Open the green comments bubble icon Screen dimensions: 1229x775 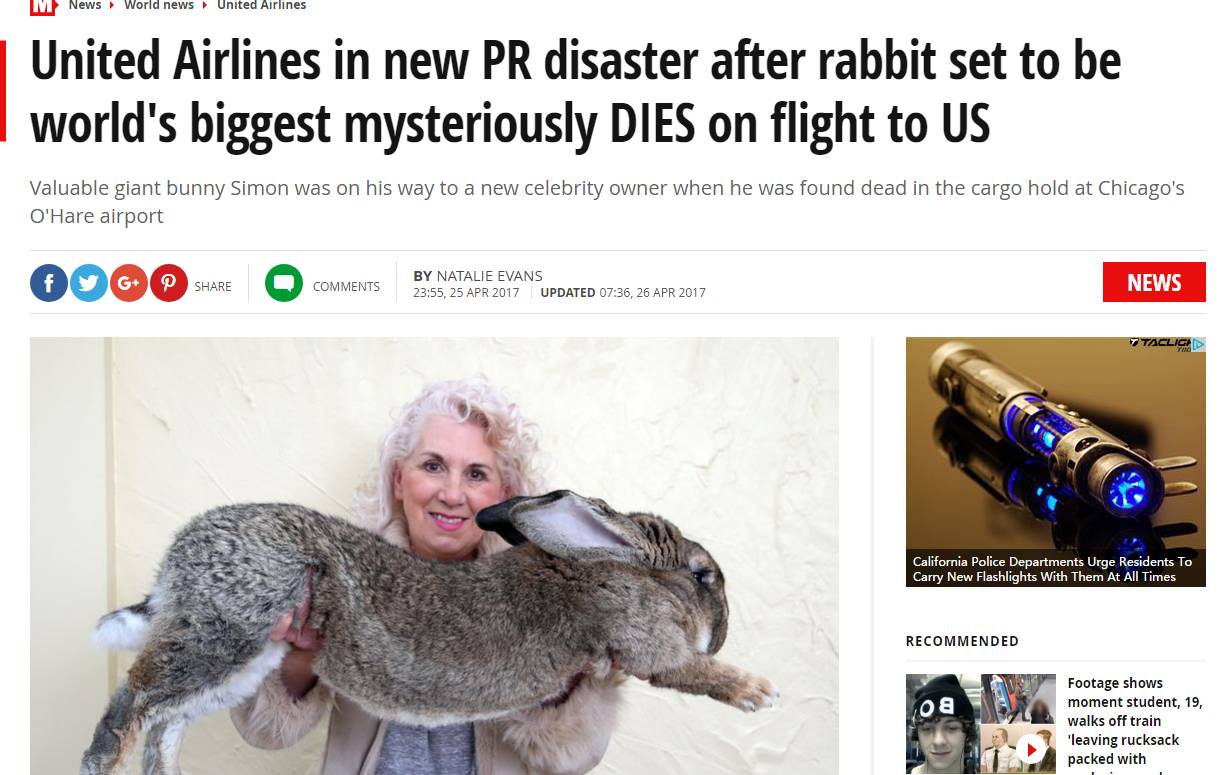click(284, 283)
